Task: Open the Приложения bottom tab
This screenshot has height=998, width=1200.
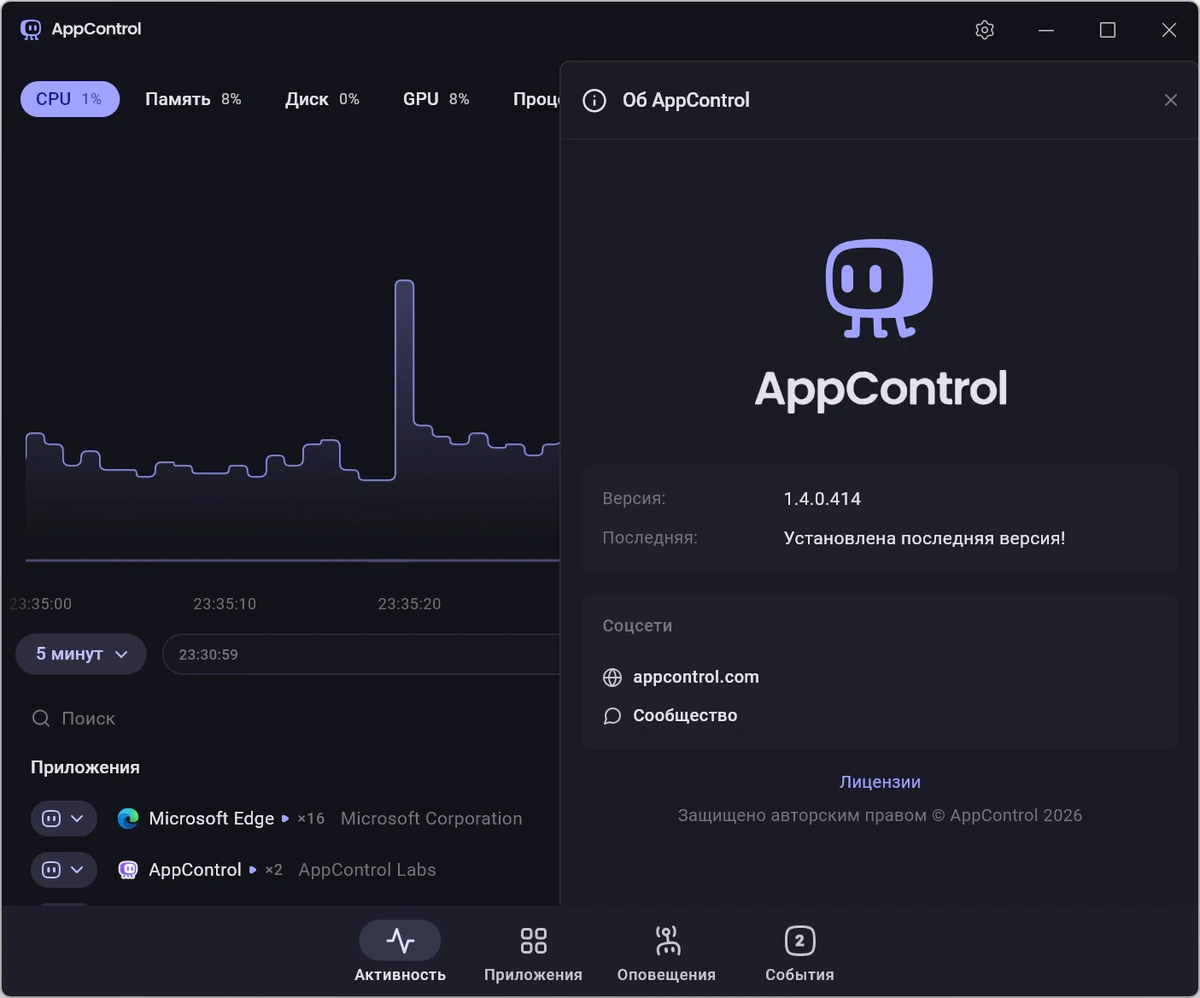Action: pyautogui.click(x=533, y=953)
